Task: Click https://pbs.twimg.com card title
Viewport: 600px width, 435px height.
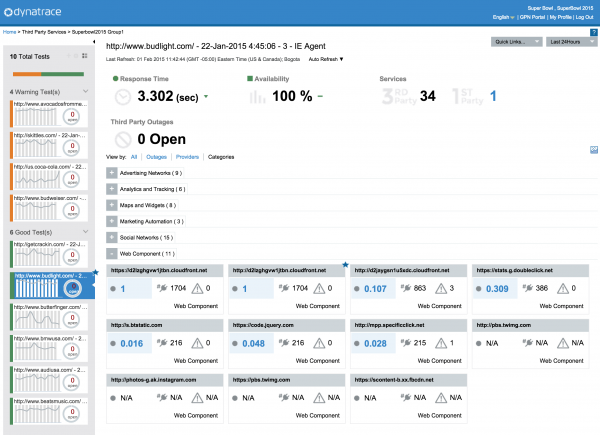Action: (261, 380)
